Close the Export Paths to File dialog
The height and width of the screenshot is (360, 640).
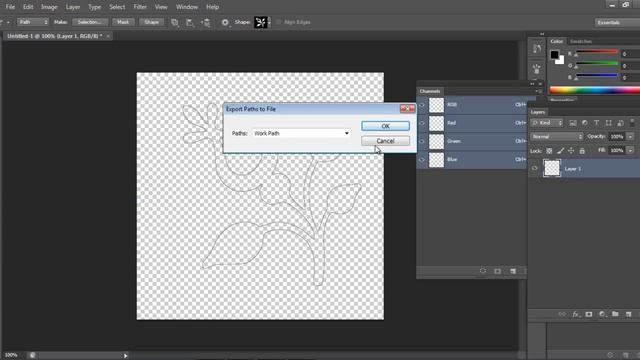click(x=407, y=109)
